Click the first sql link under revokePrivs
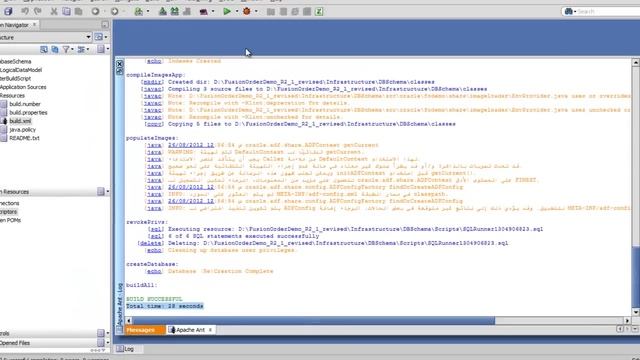This screenshot has width=640, height=360. pos(156,229)
